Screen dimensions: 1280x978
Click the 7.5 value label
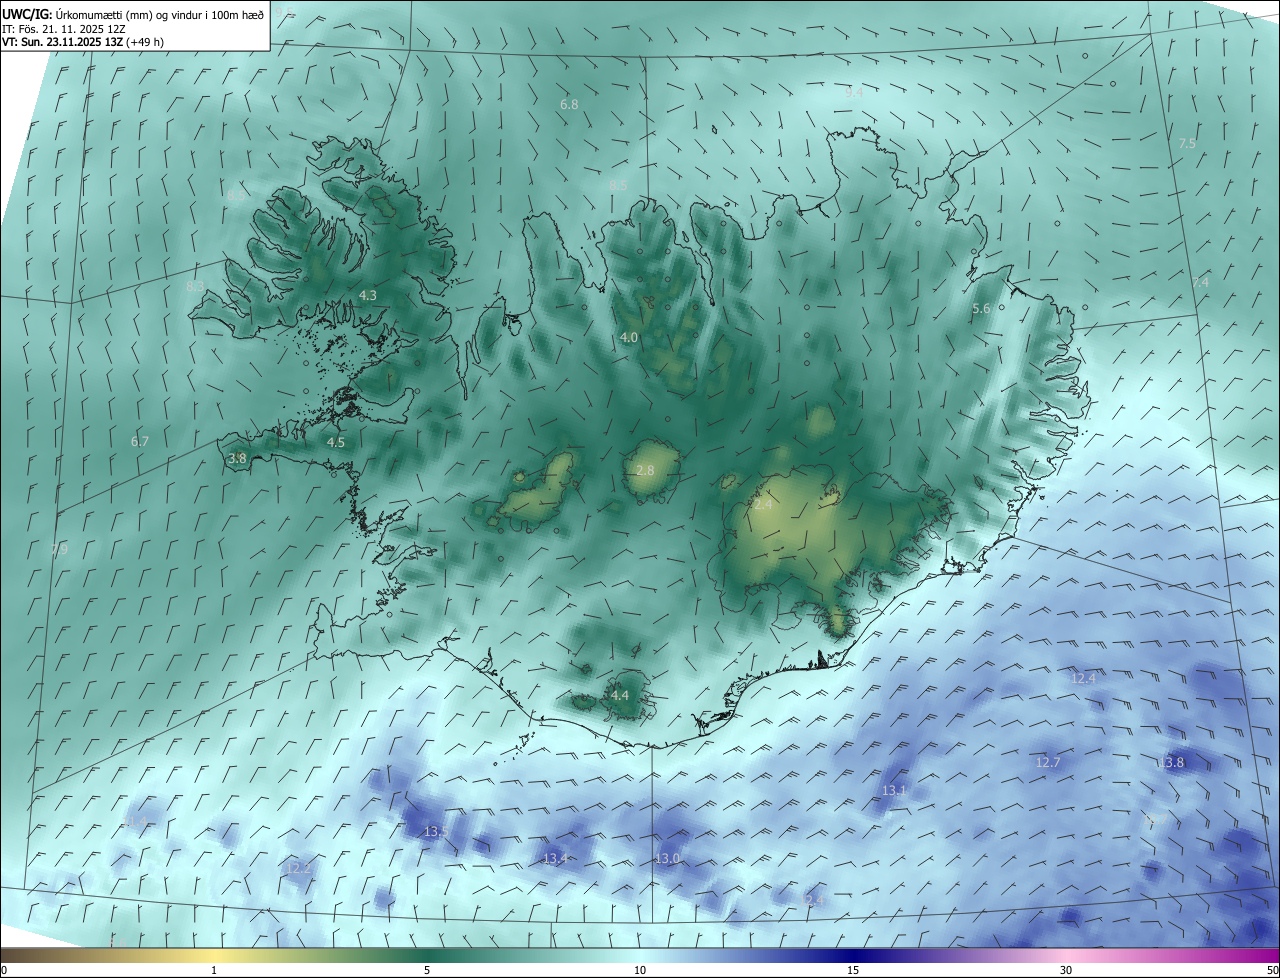1187,144
